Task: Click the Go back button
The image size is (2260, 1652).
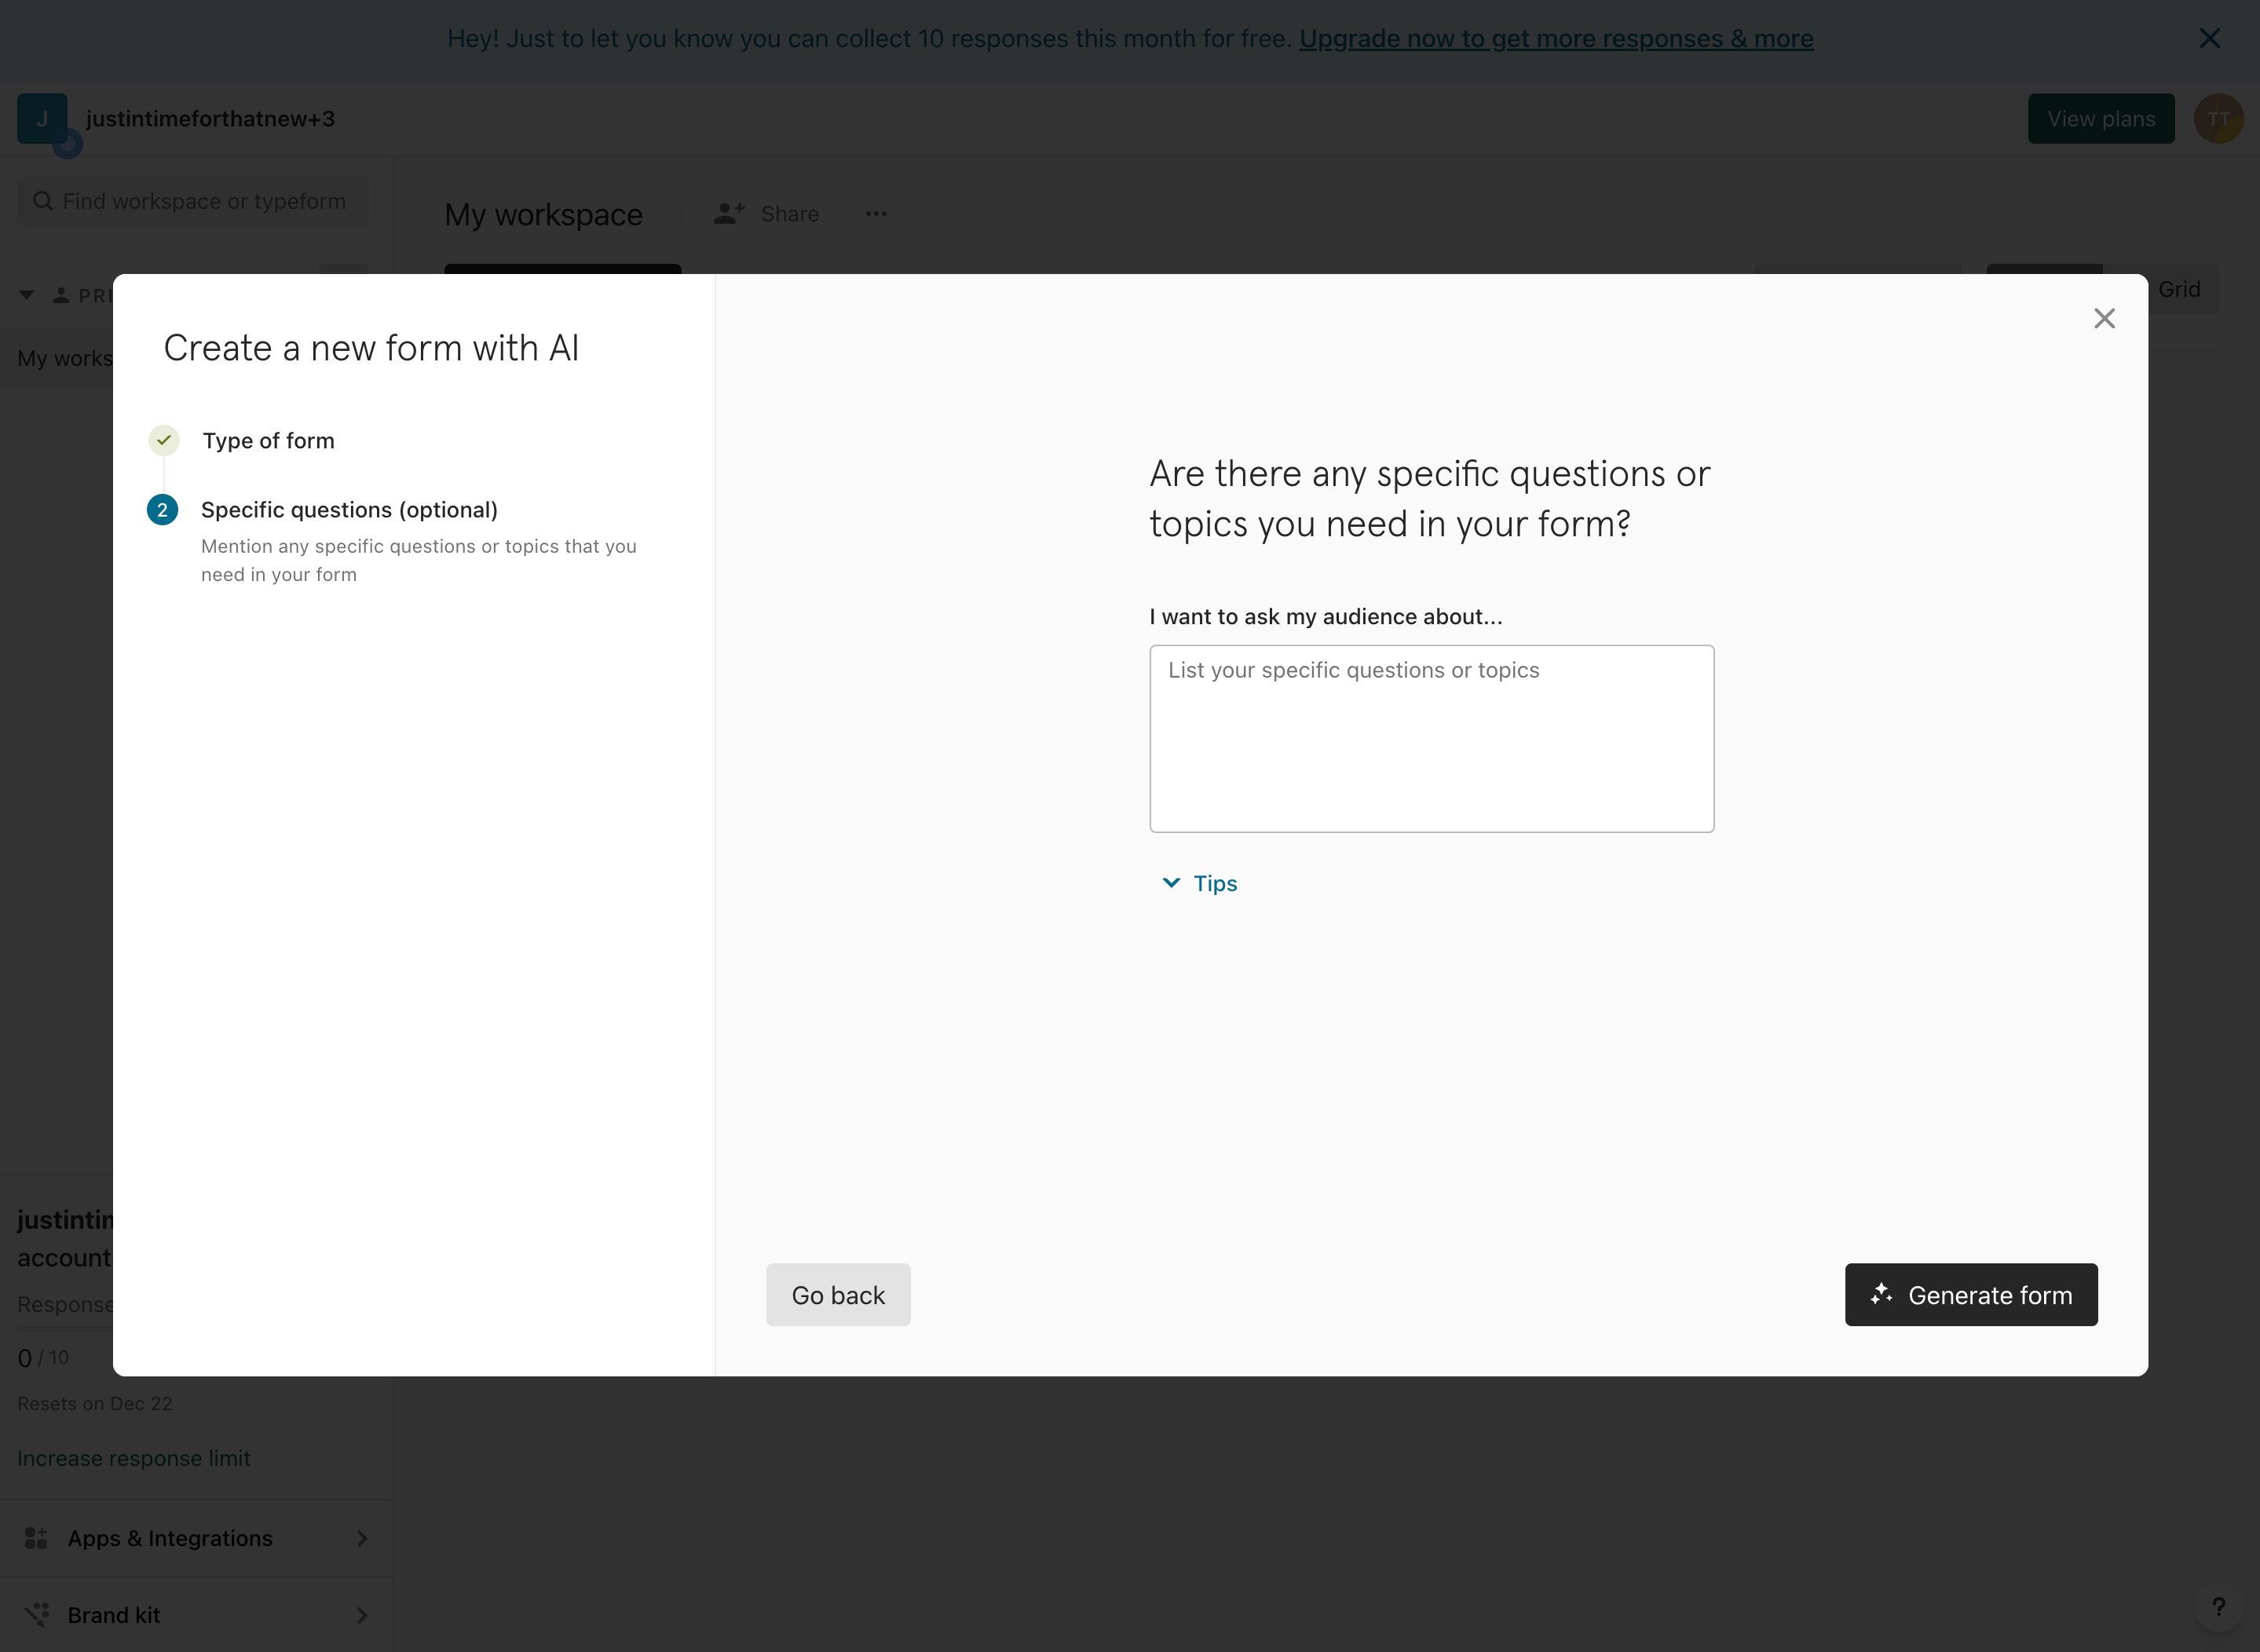Action: 838,1295
